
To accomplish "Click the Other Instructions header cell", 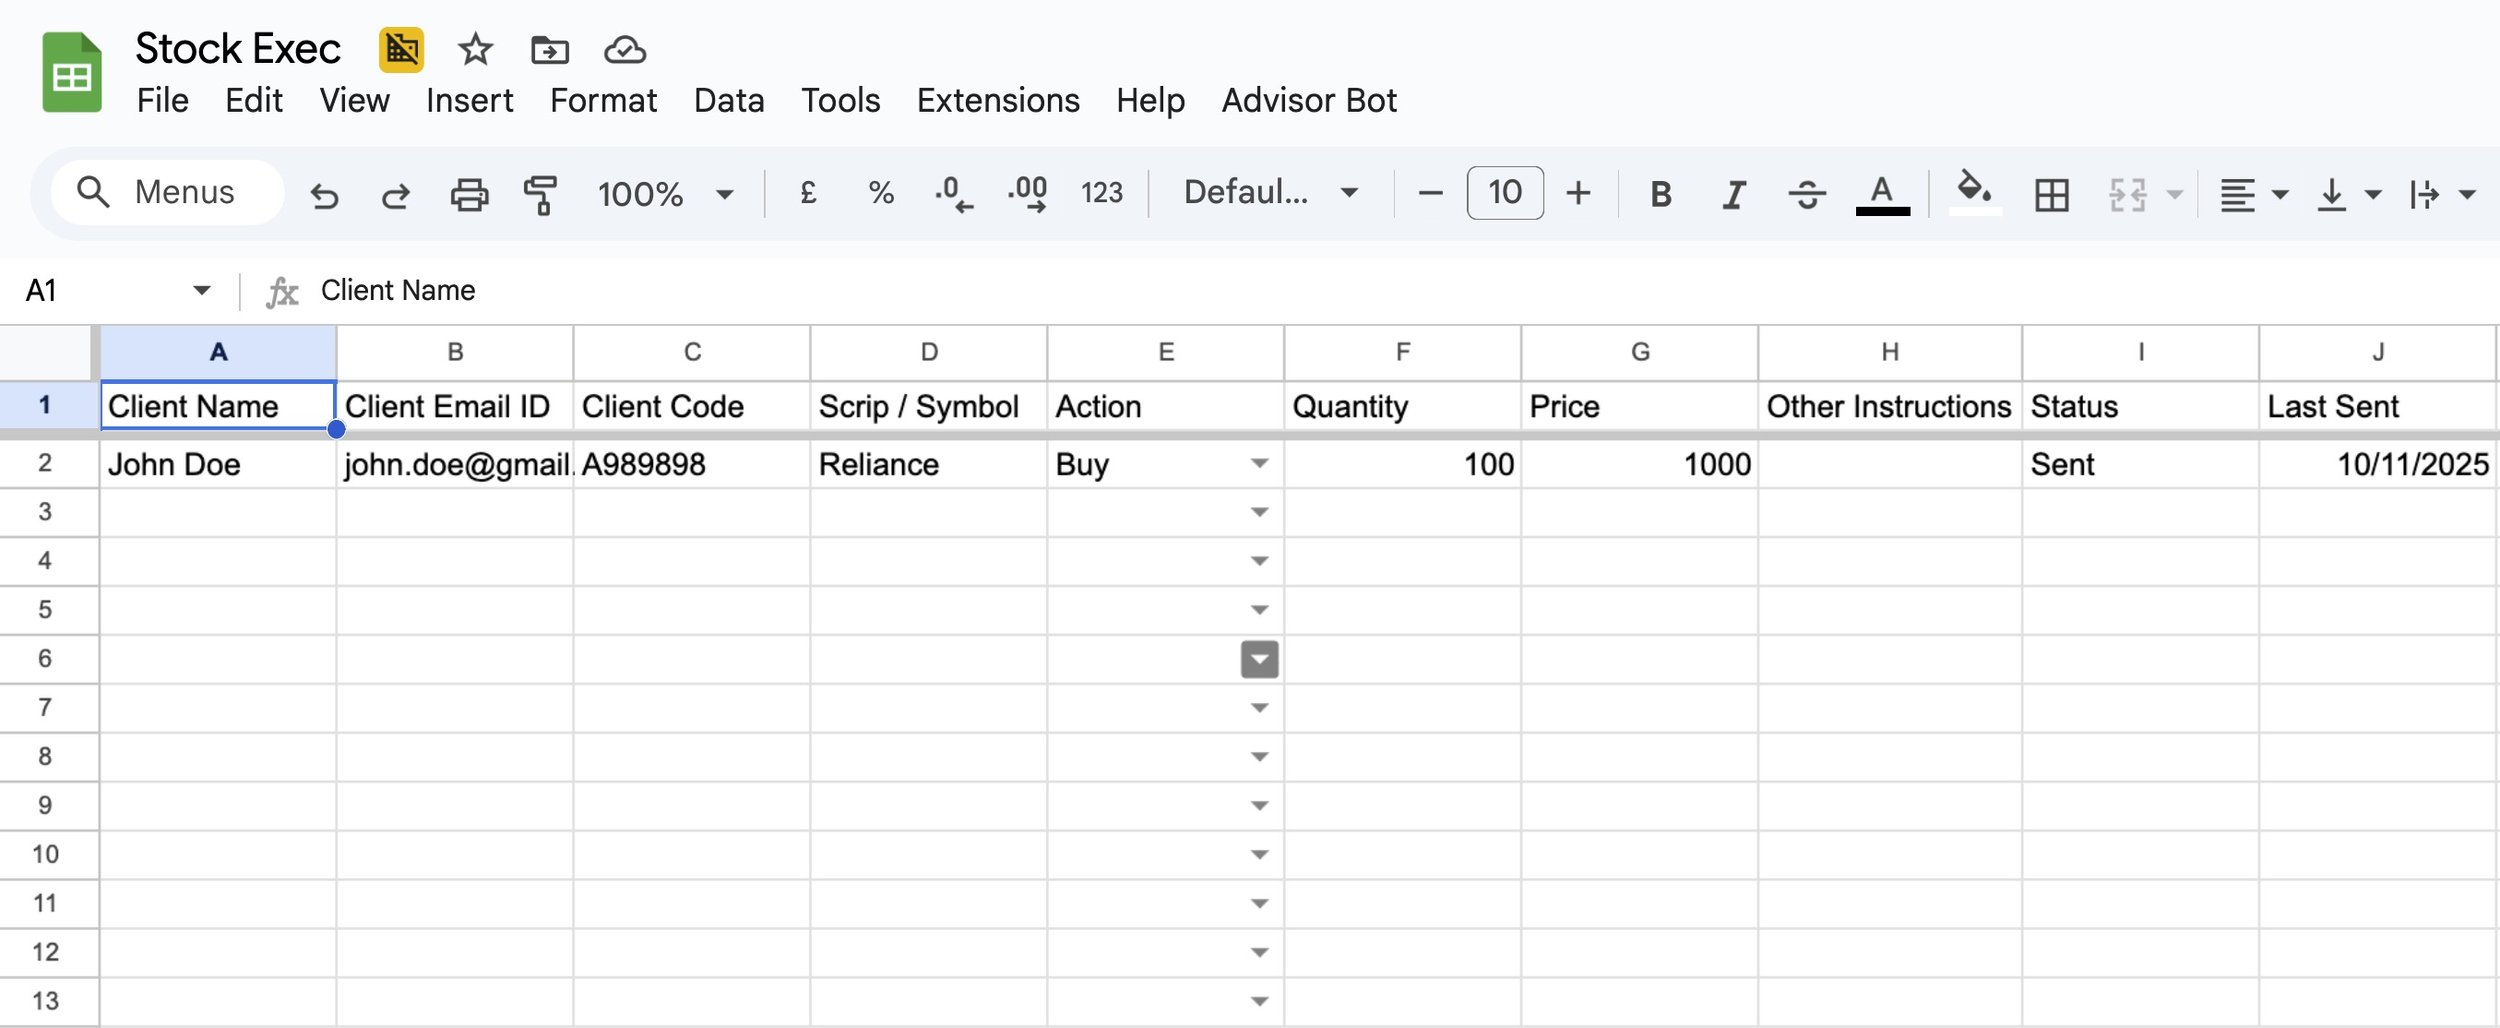I will pos(1890,406).
